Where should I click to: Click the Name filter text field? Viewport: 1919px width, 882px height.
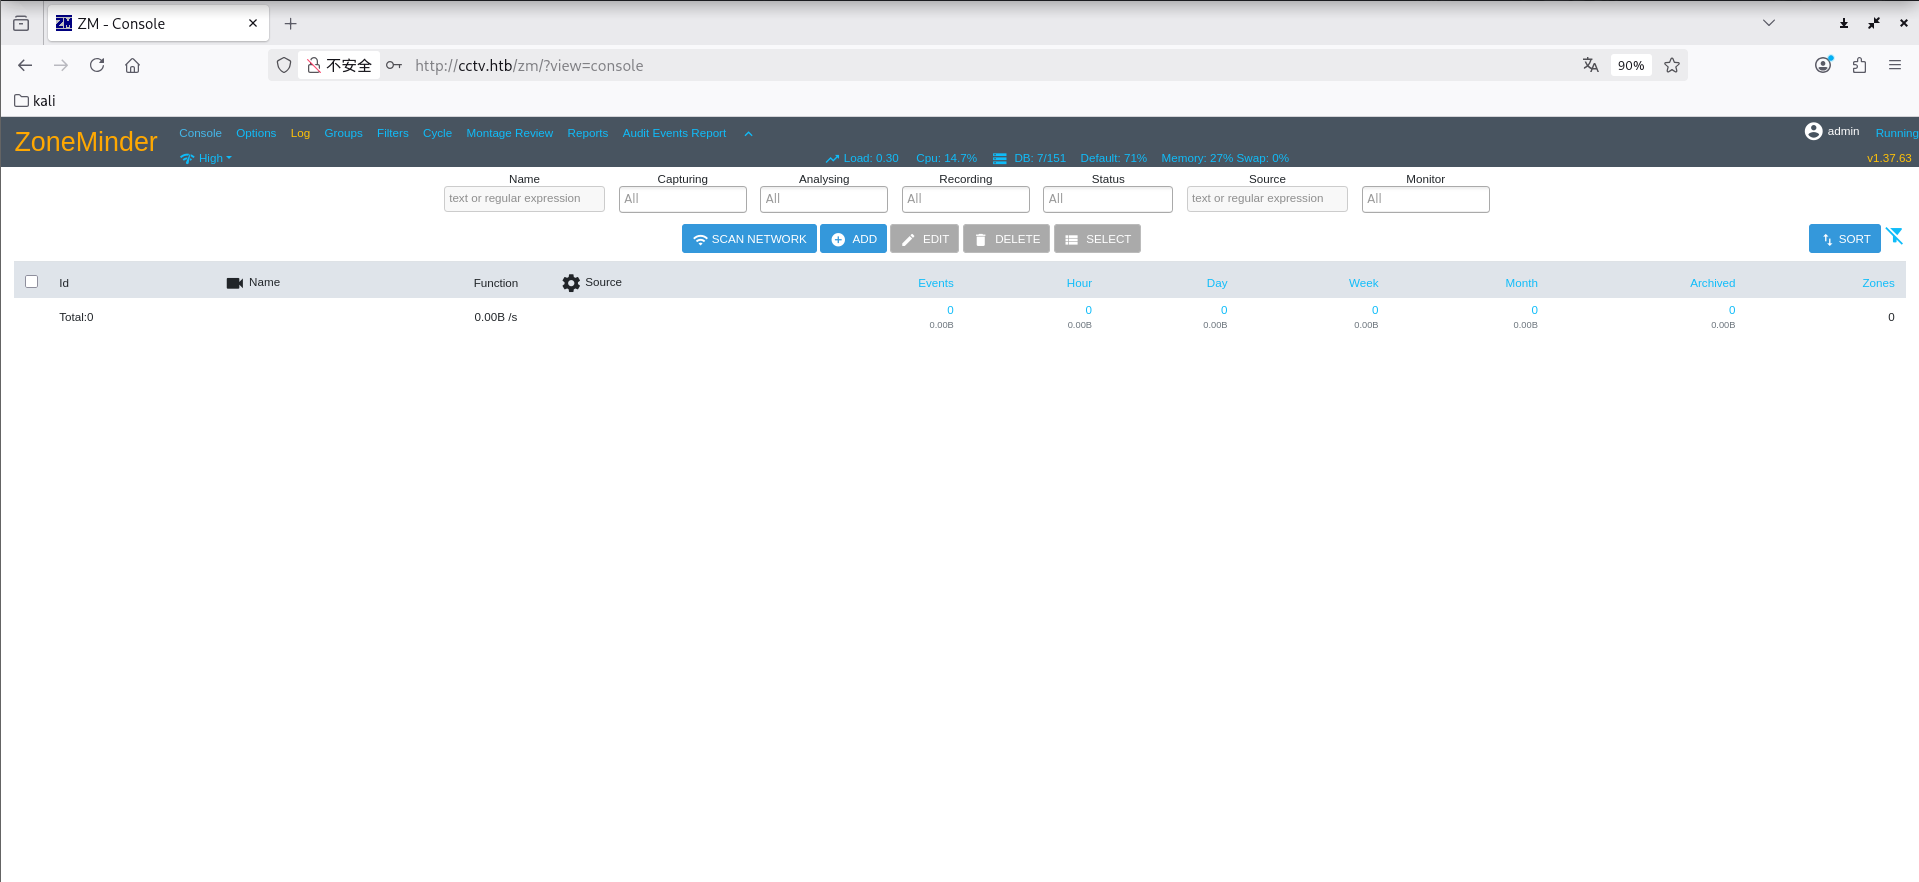pyautogui.click(x=524, y=199)
